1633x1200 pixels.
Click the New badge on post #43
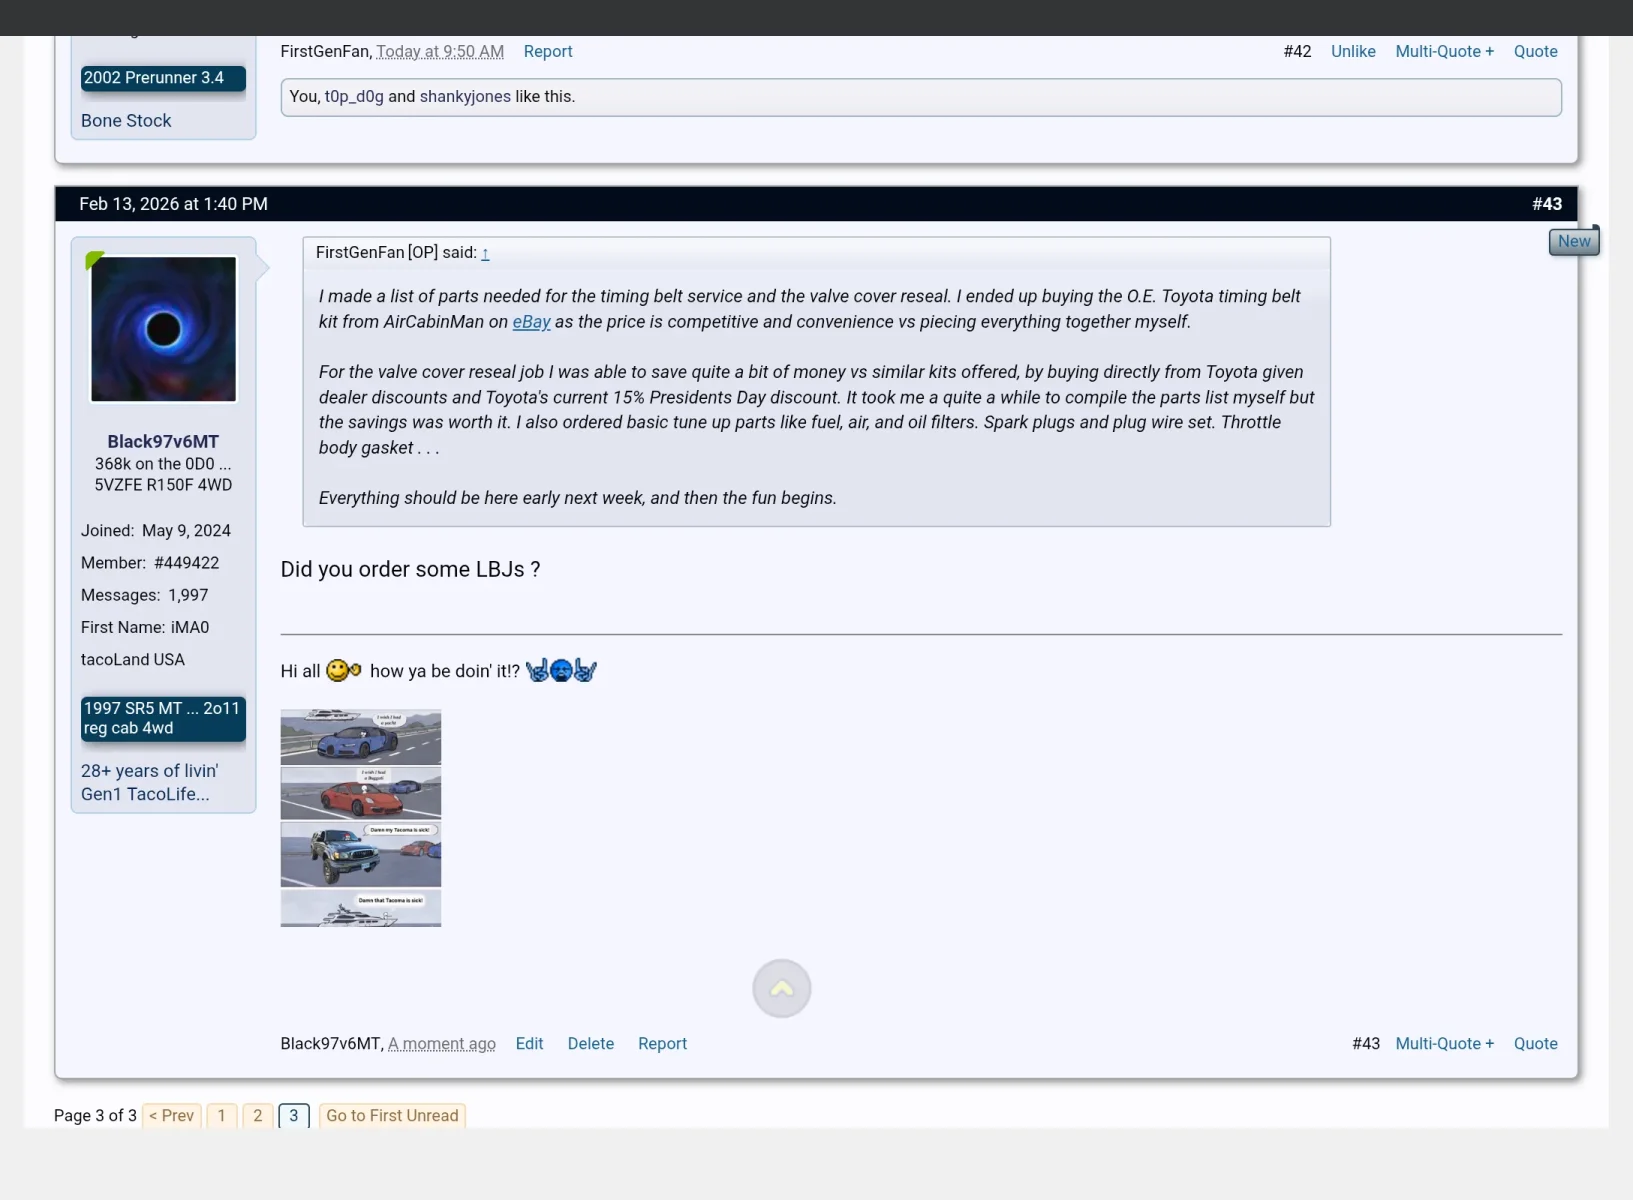click(1574, 240)
